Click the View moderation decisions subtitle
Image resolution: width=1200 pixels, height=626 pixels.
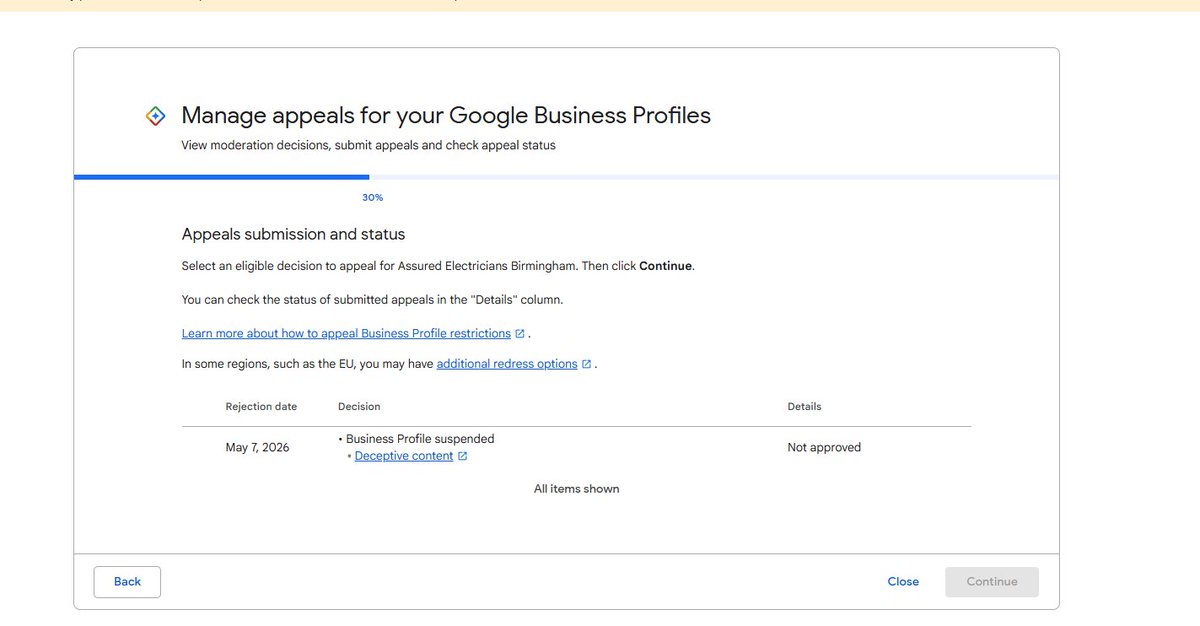coord(368,145)
